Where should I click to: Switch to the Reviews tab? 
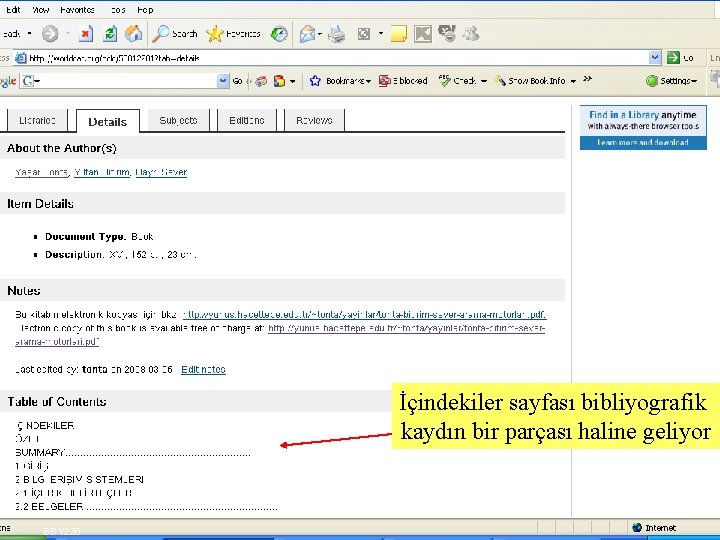pyautogui.click(x=314, y=120)
